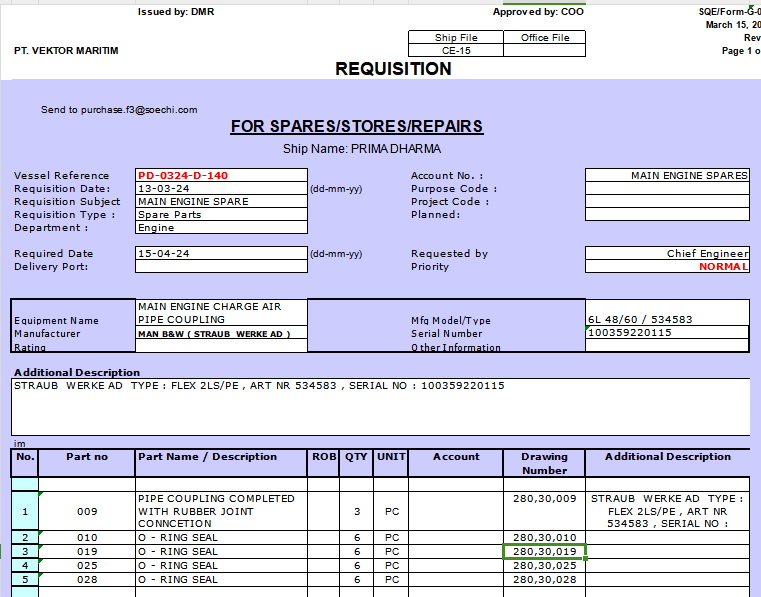Image resolution: width=761 pixels, height=597 pixels.
Task: Click the Requested by cell Chief Engineer
Action: [667, 253]
